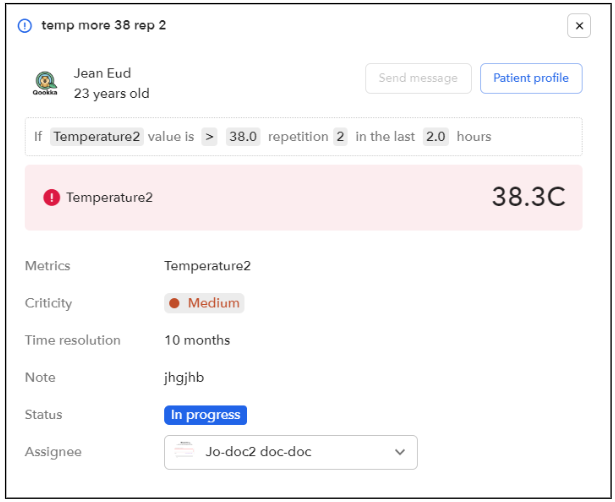Select the Temperature2 rule chip
The width and height of the screenshot is (615, 502).
(97, 136)
